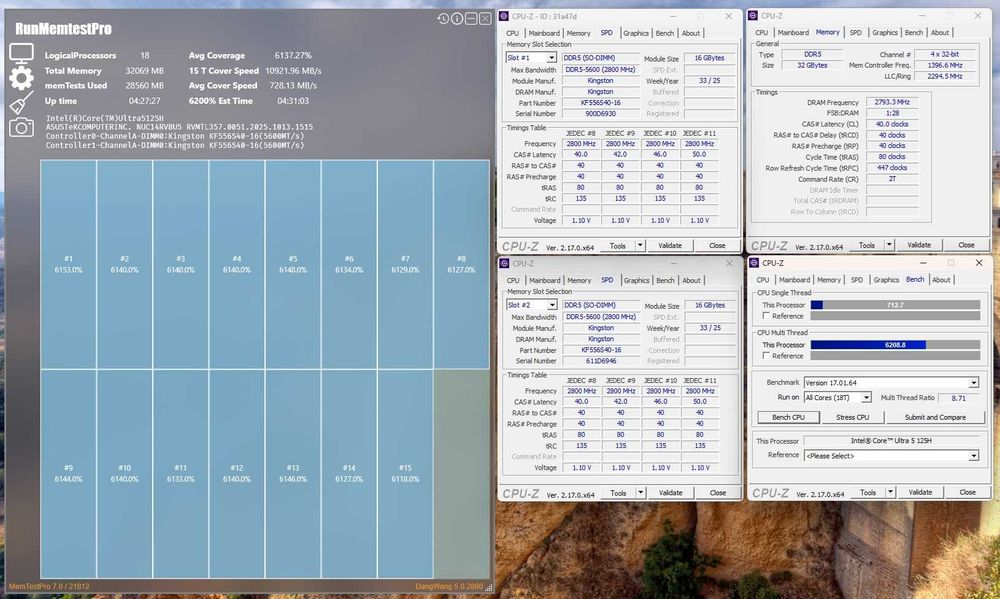
Task: Click the Channel # value 4 x 32-bit
Action: click(945, 54)
